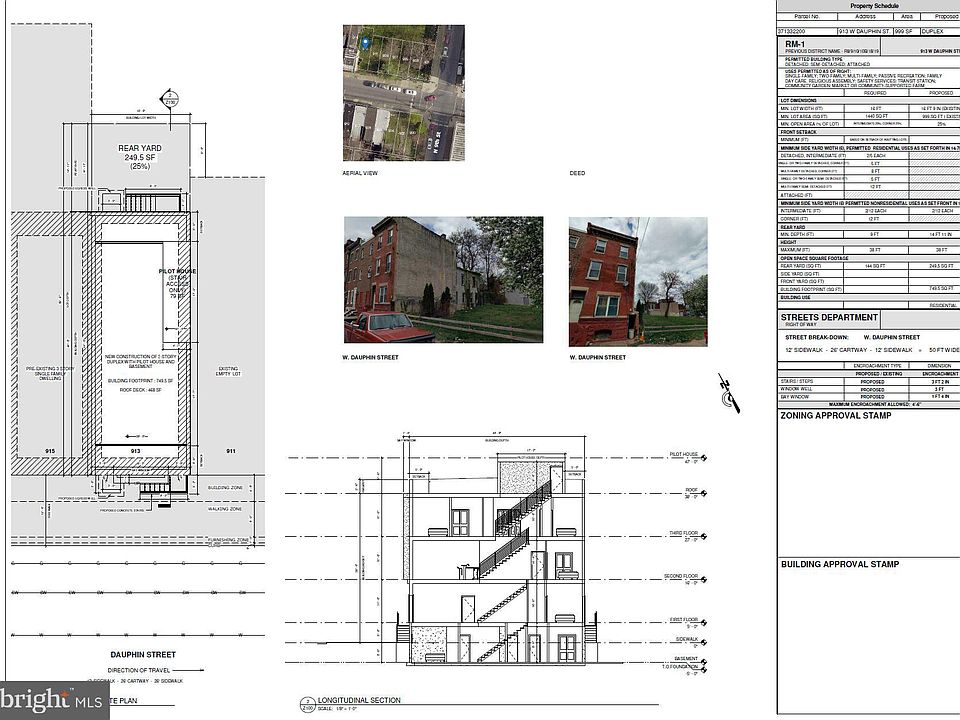The height and width of the screenshot is (720, 960).
Task: Click the '913 W DAUPHIN ST.' address cell
Action: point(864,31)
